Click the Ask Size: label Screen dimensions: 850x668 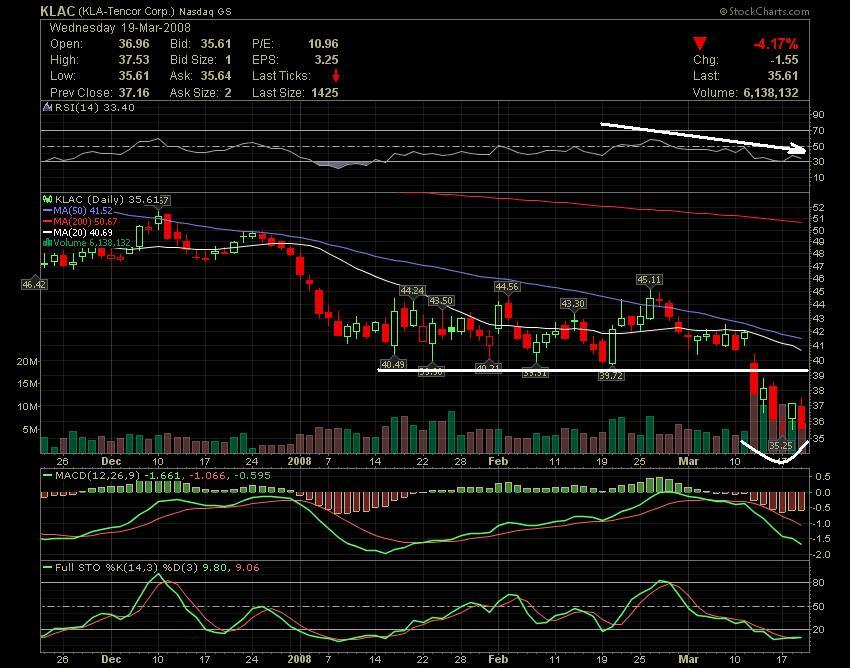(194, 93)
